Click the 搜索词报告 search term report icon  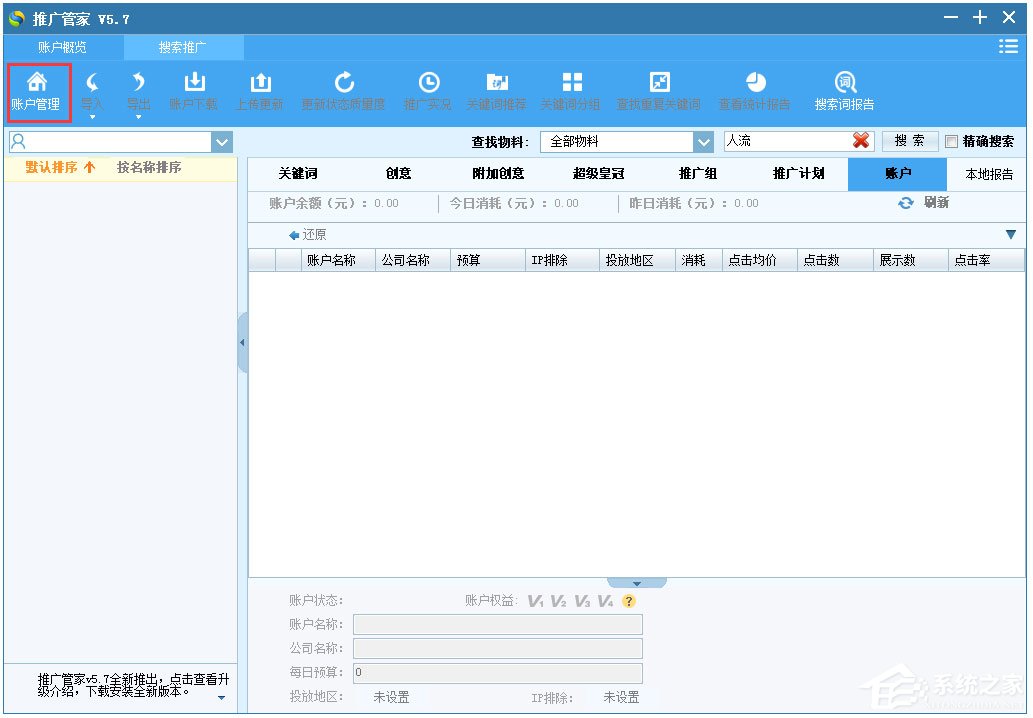coord(843,91)
